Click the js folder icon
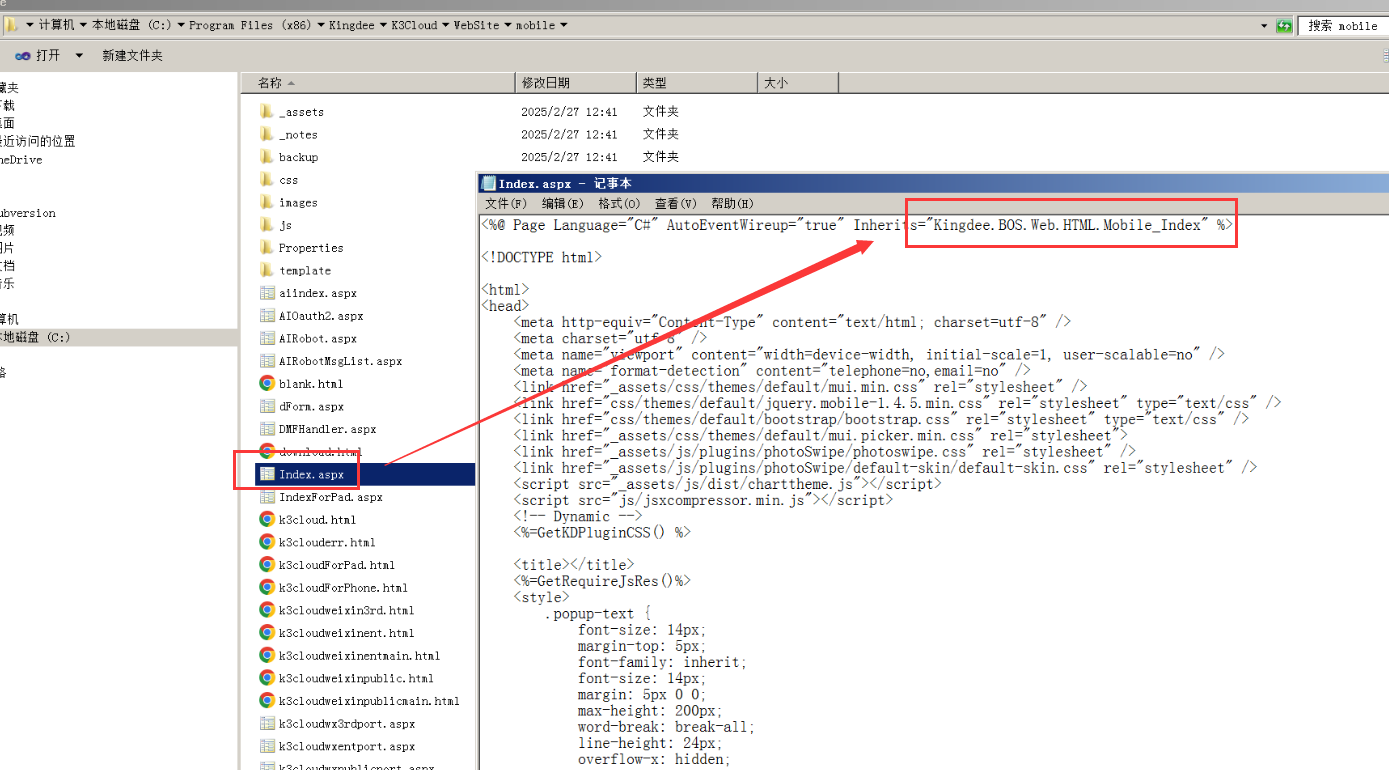 click(x=266, y=225)
